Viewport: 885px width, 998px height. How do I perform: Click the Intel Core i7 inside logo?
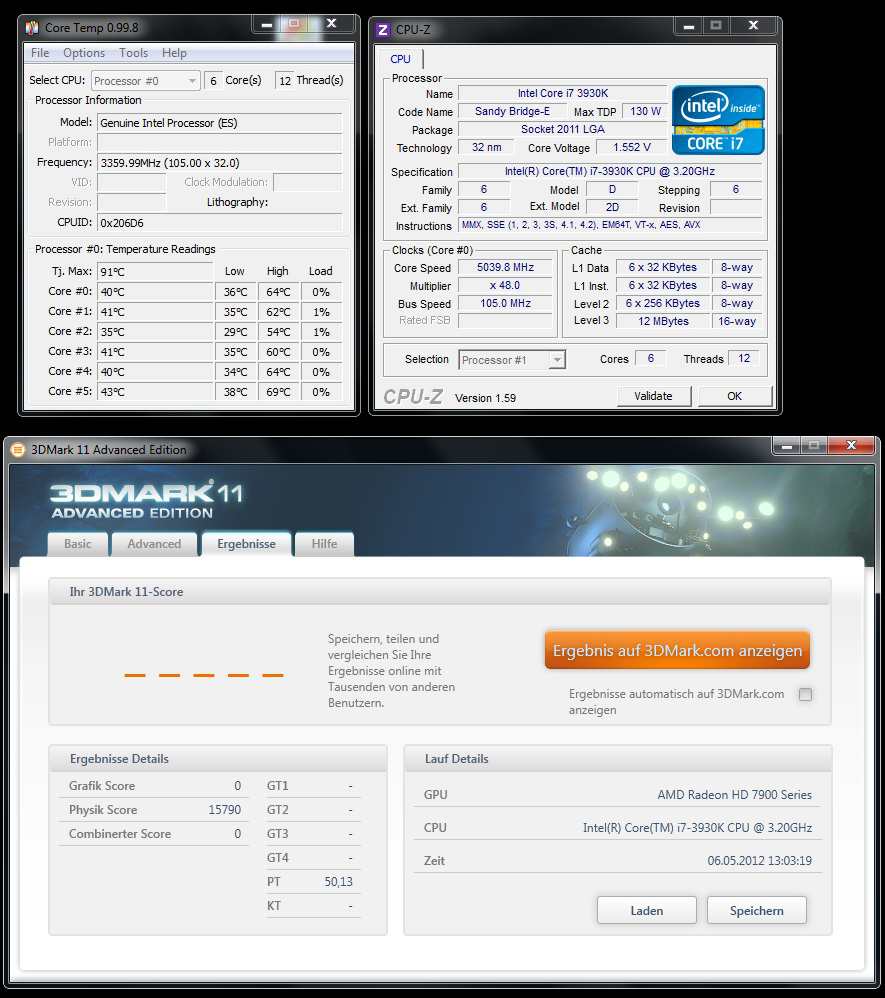click(718, 120)
